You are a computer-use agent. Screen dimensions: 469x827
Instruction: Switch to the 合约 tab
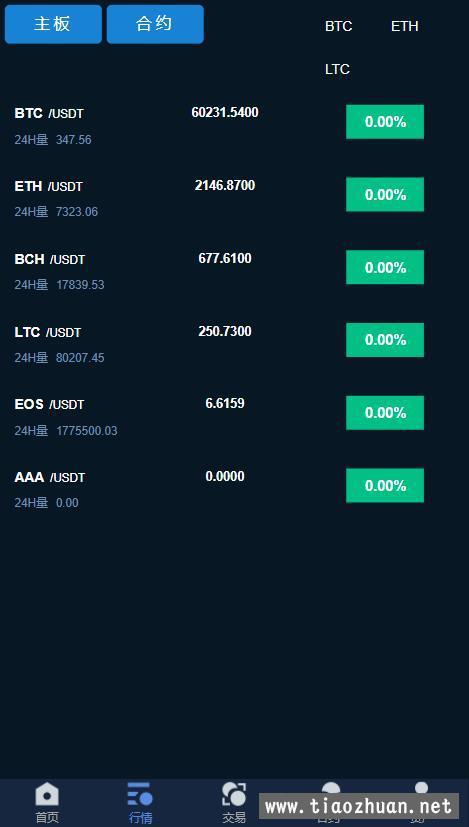(x=155, y=24)
